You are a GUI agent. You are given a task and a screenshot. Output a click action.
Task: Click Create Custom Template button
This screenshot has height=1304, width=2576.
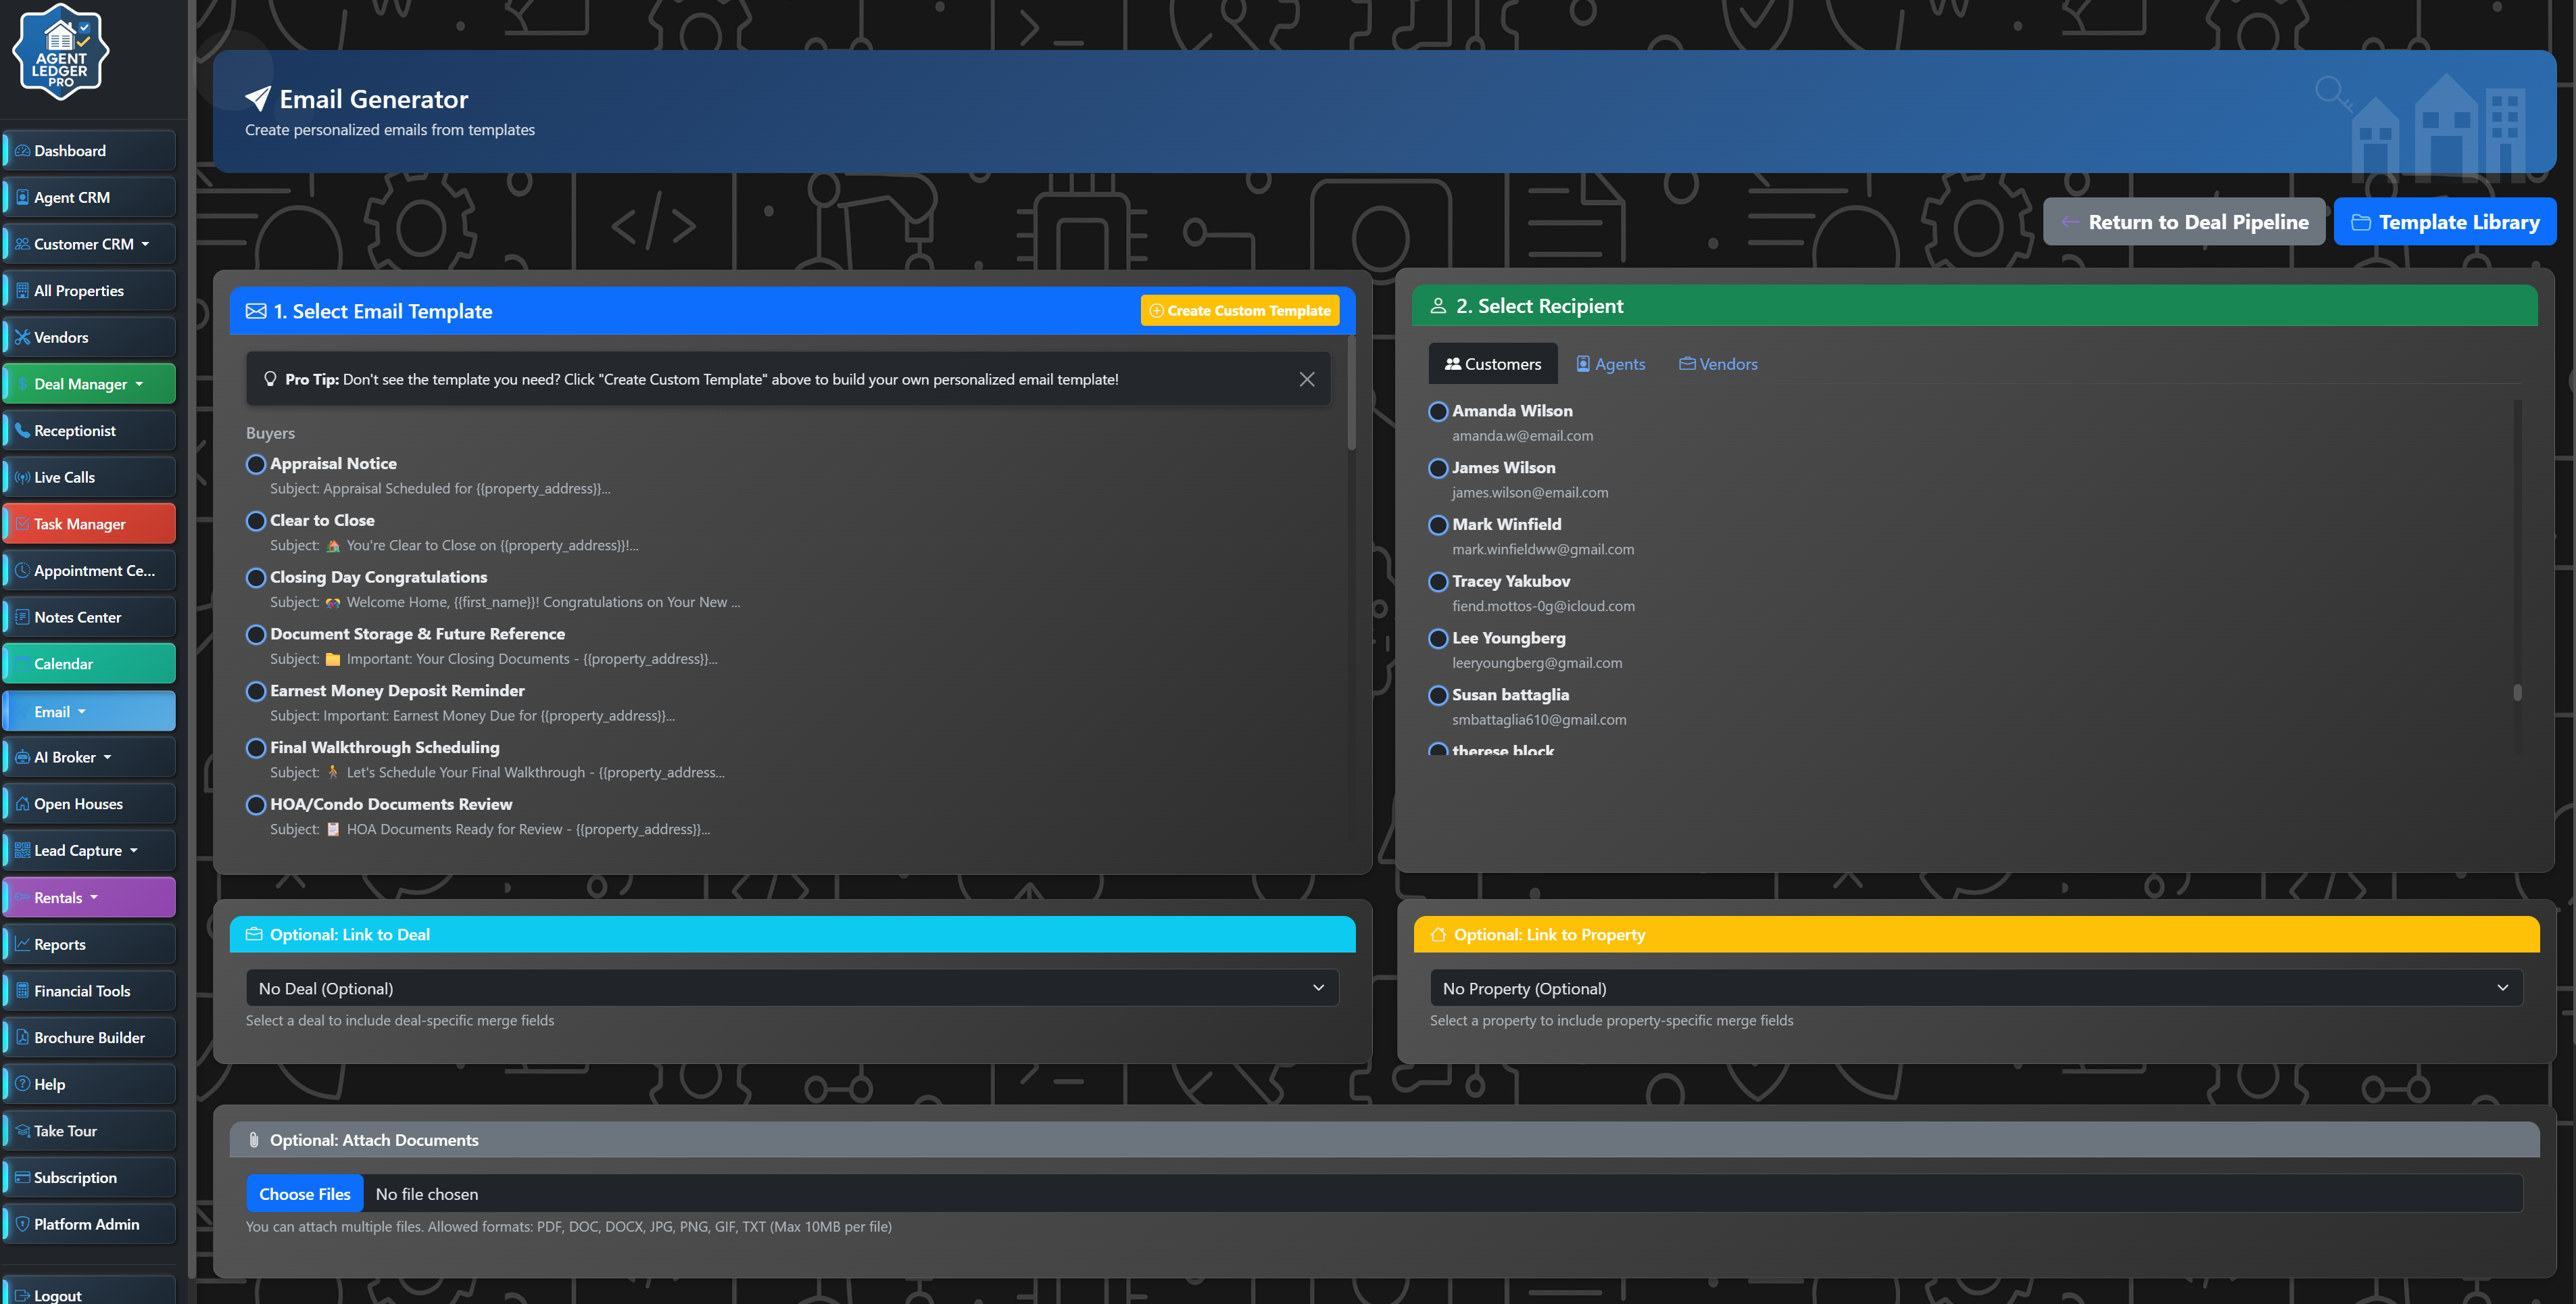1239,311
